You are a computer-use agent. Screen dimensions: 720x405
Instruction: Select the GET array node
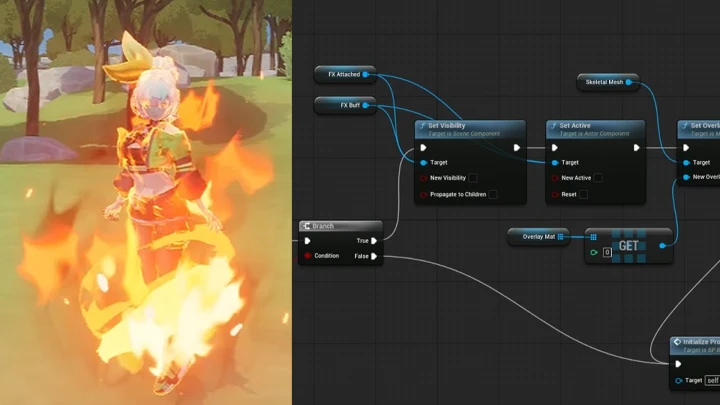point(629,246)
